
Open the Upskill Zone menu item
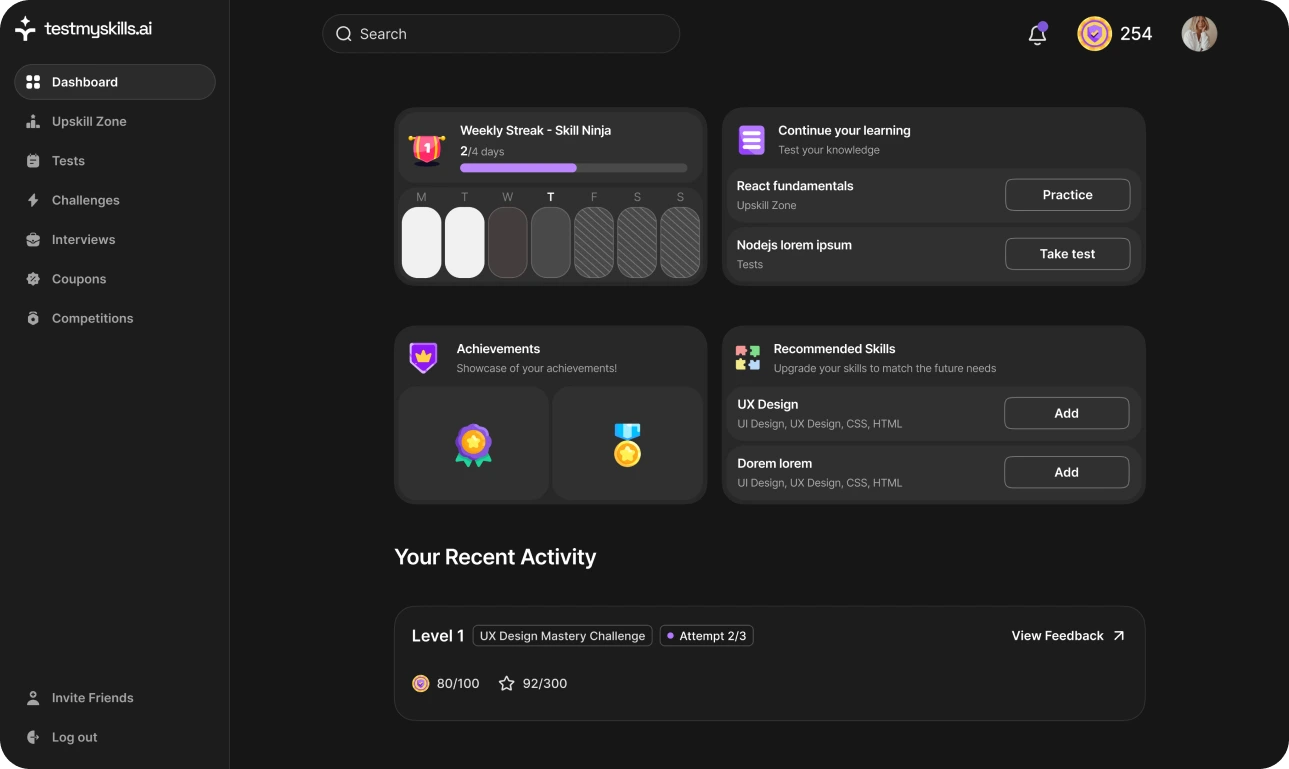tap(89, 122)
